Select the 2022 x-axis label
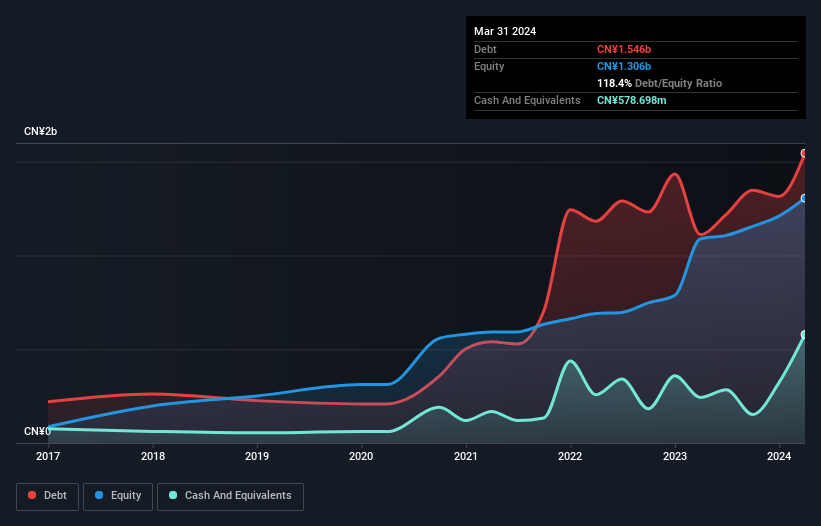Image resolution: width=821 pixels, height=526 pixels. [570, 456]
